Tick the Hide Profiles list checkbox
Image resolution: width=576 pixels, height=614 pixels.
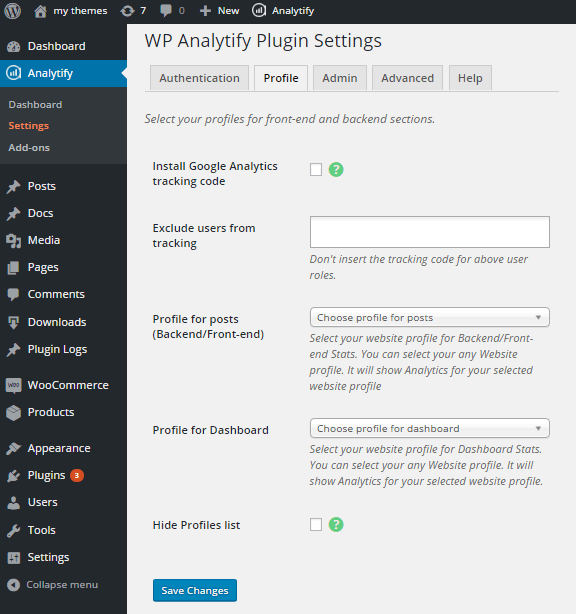pyautogui.click(x=316, y=524)
